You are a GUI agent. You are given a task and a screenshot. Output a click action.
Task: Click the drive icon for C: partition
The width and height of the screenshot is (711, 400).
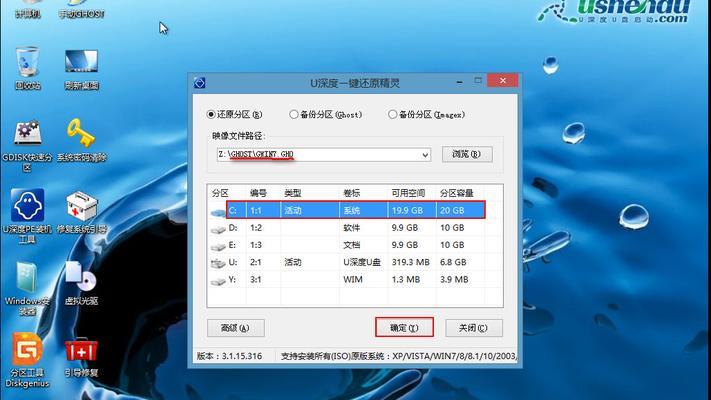tap(218, 211)
